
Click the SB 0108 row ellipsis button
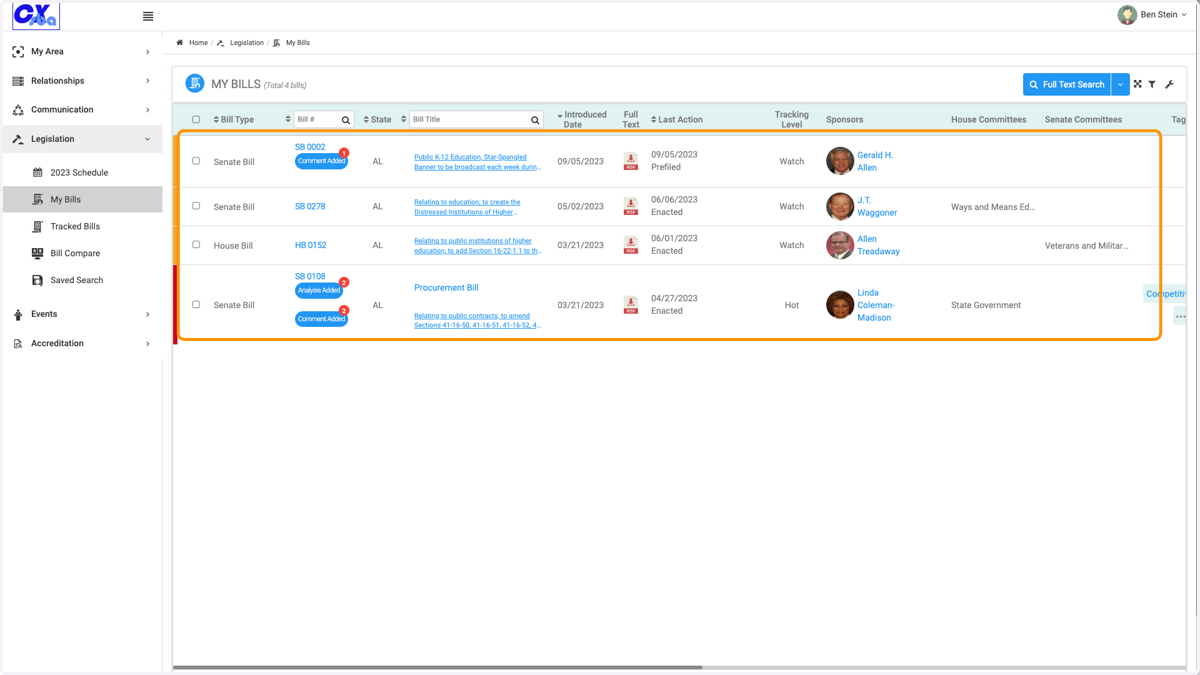1180,317
